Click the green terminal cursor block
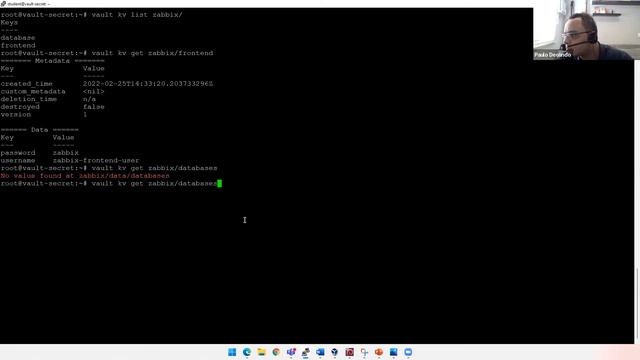 [220, 184]
